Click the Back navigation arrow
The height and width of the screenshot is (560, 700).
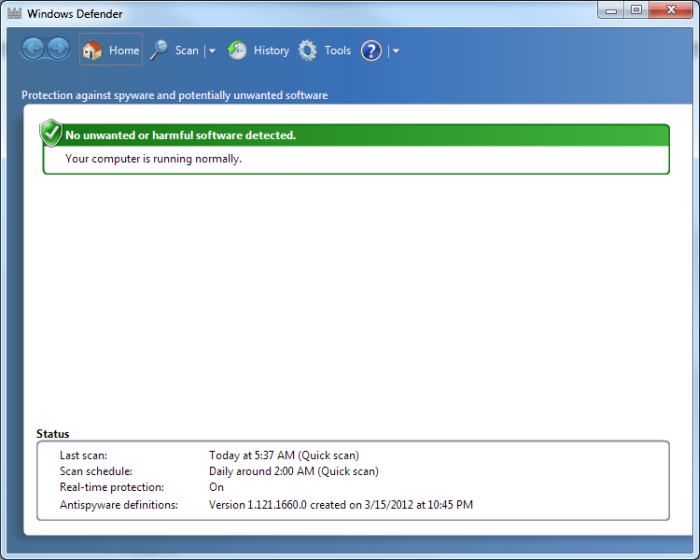(33, 49)
